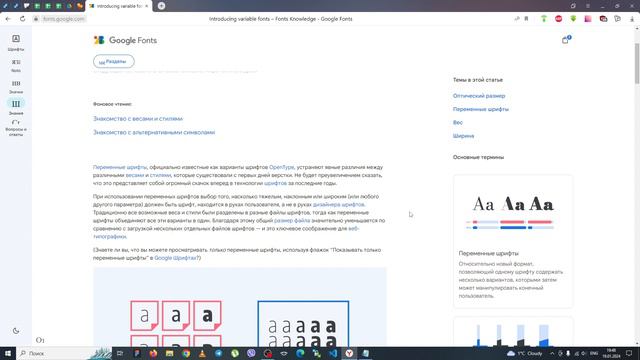Screen dimensions: 640x360
Task: Open the Noto section in the sidebar
Action: [16, 65]
